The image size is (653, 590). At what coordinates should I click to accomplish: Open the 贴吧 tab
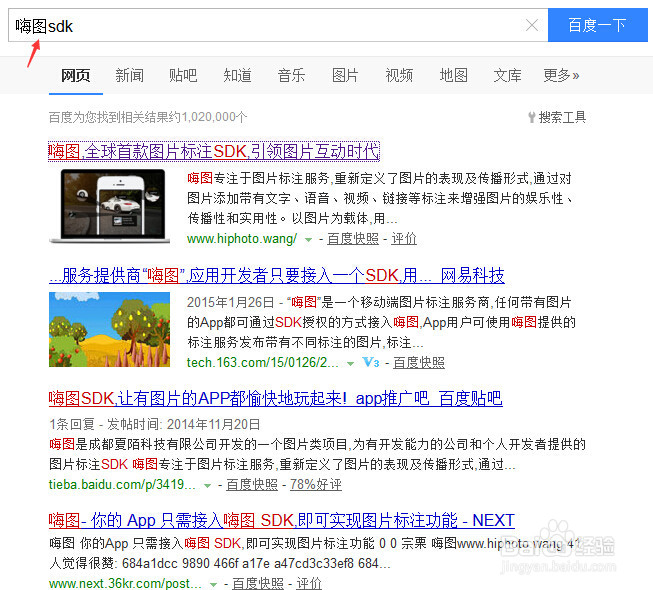[183, 75]
